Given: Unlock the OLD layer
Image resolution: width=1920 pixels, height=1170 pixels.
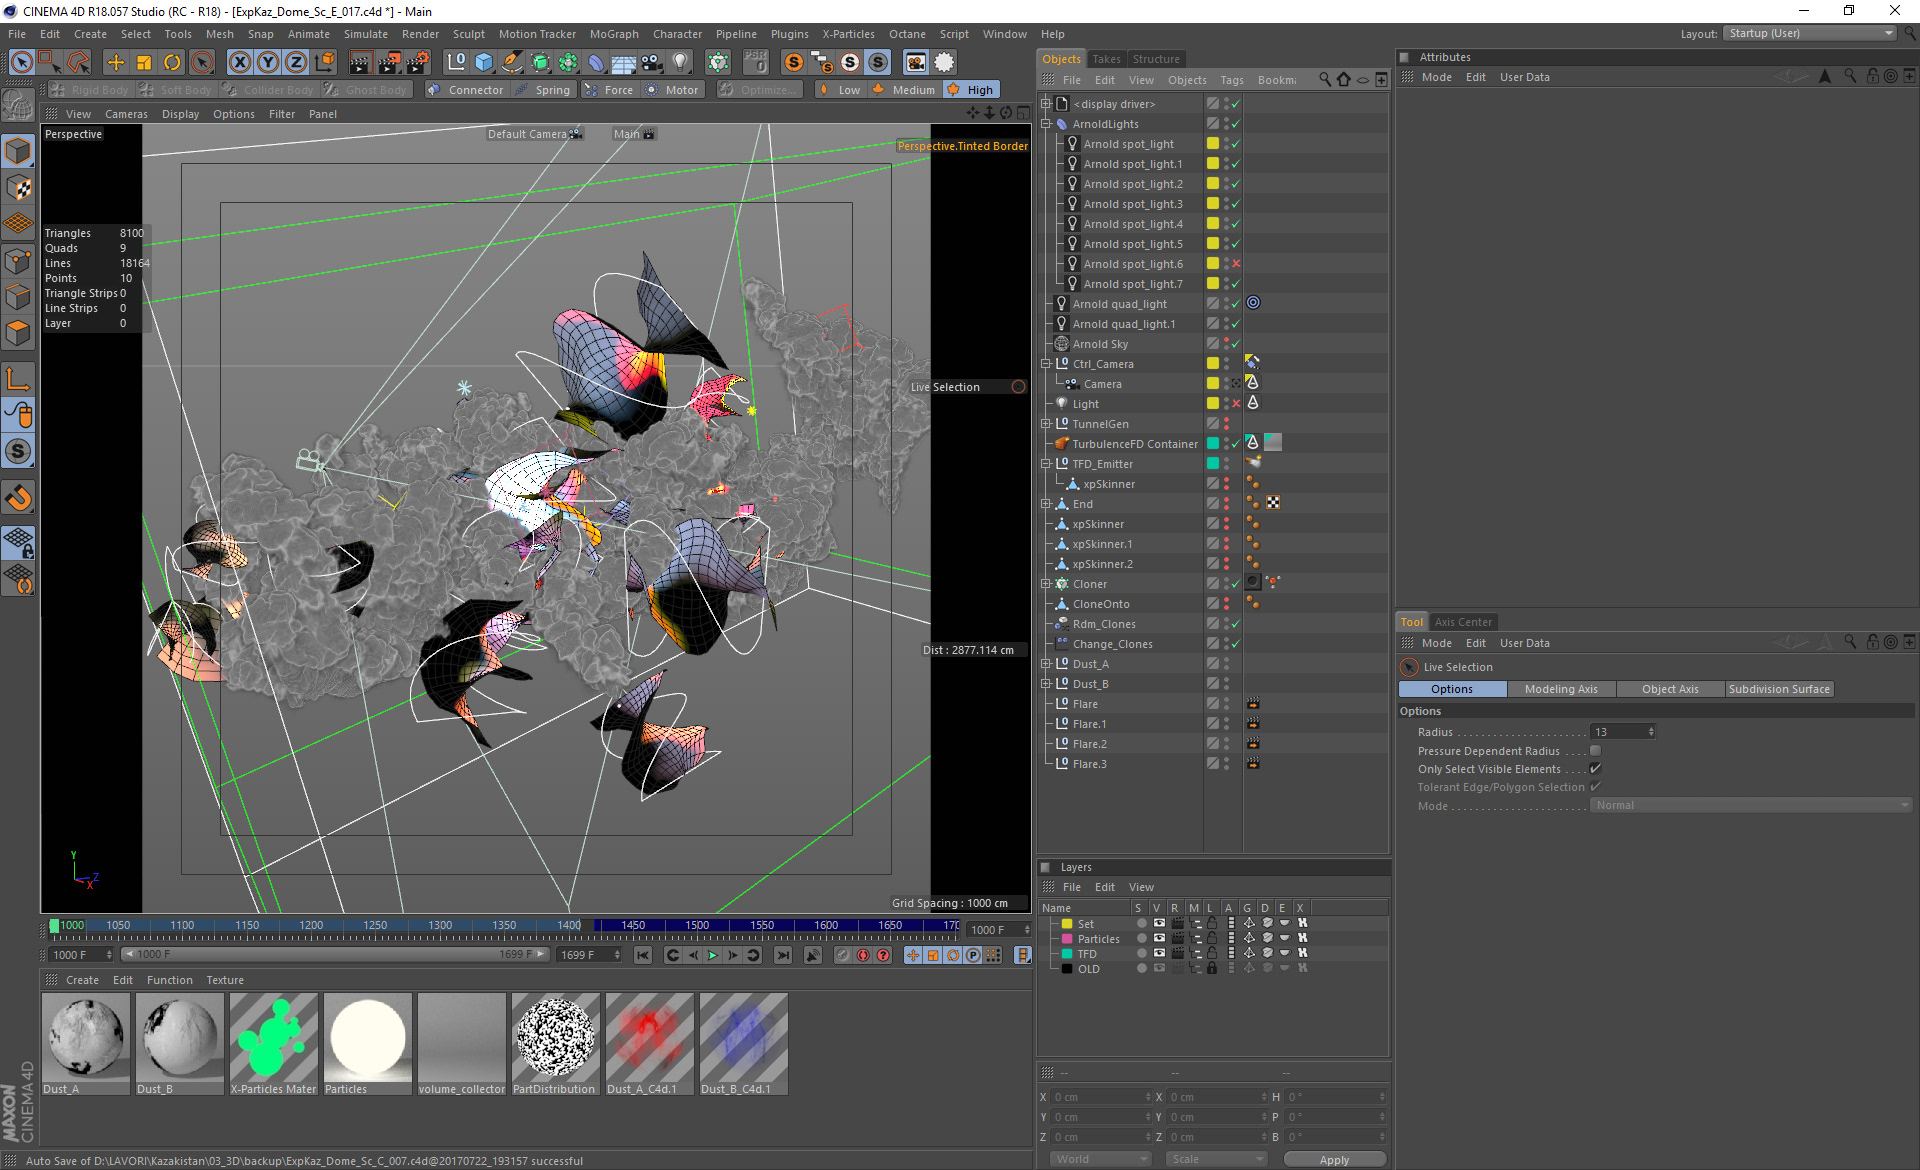Looking at the screenshot, I should pos(1212,969).
